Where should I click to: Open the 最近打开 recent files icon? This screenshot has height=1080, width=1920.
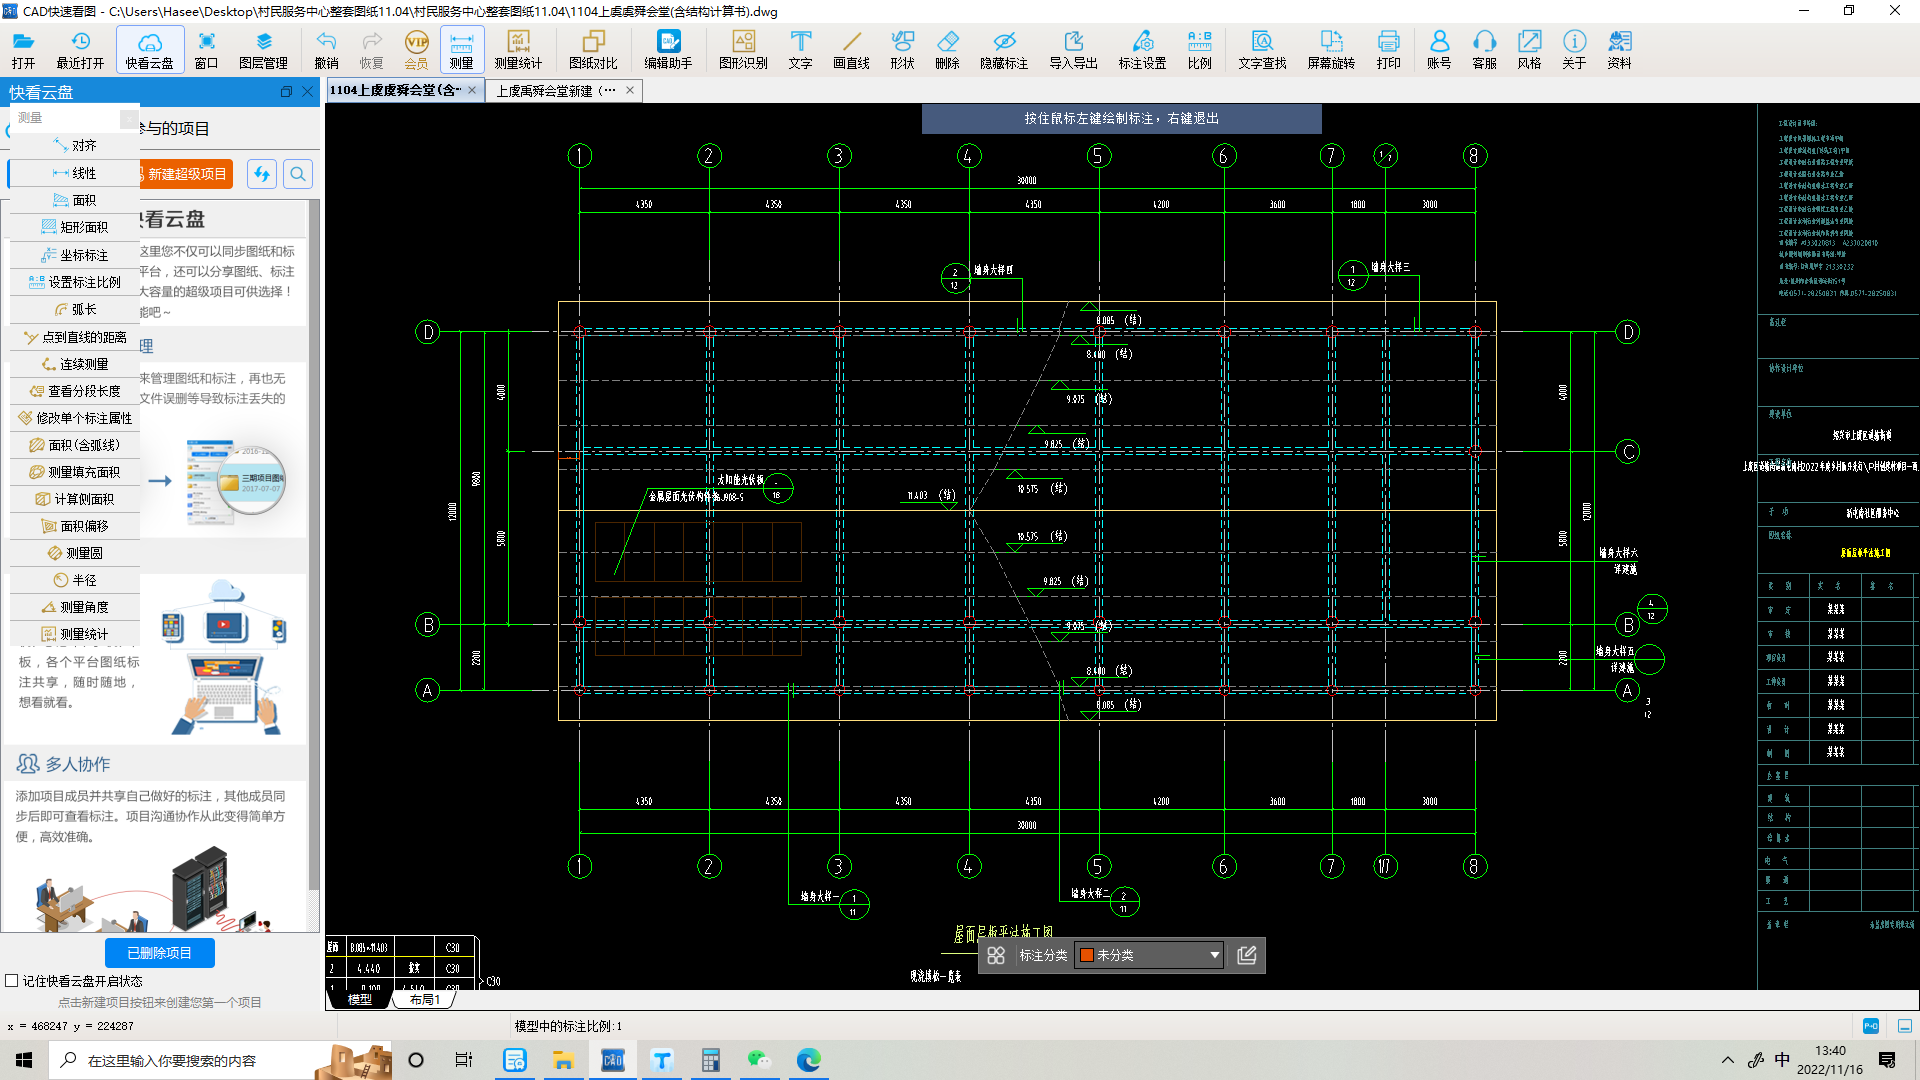tap(80, 49)
